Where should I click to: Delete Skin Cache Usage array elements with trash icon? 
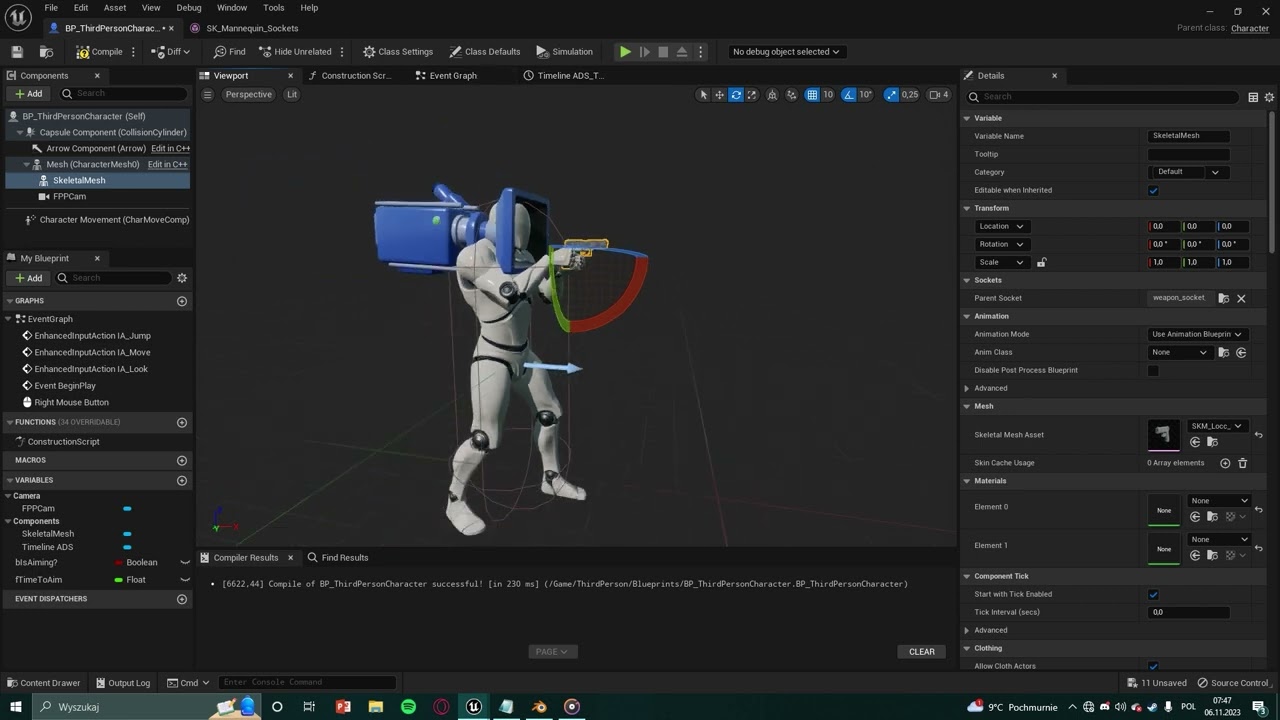[x=1243, y=463]
